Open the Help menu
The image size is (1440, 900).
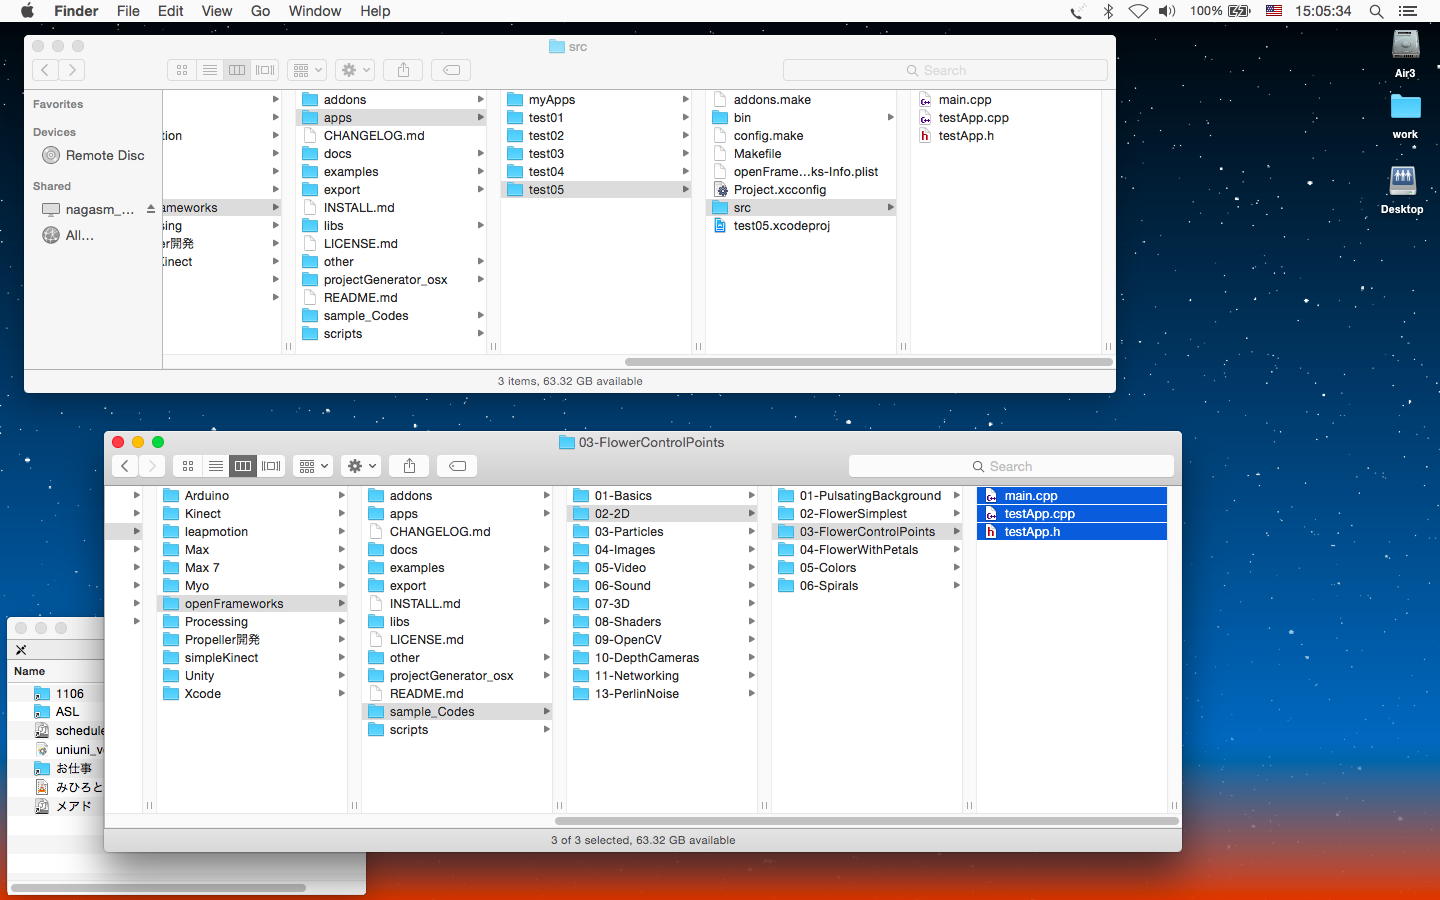pyautogui.click(x=375, y=11)
